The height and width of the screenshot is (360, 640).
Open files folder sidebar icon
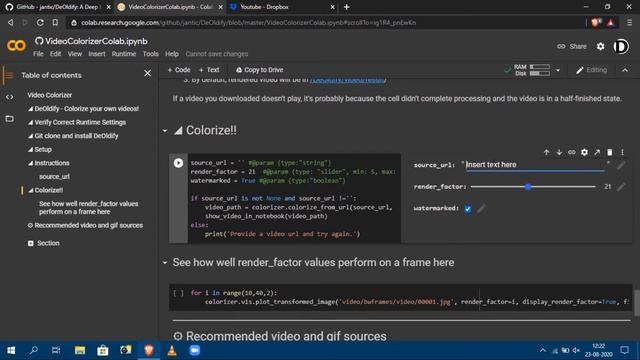9,118
